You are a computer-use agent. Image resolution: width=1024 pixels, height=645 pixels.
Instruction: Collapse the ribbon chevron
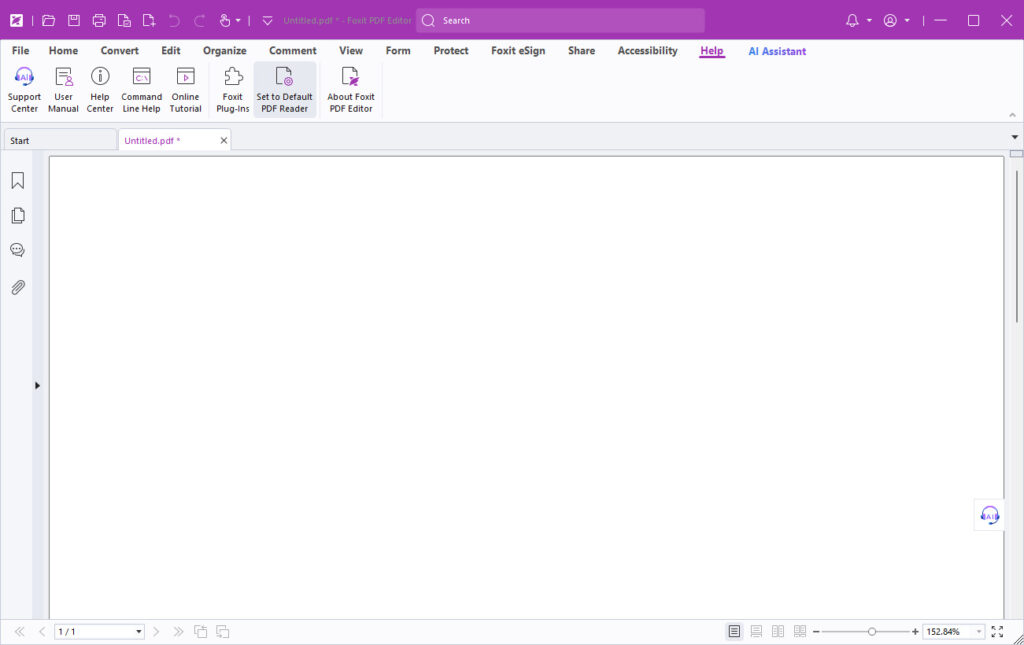pyautogui.click(x=1012, y=115)
